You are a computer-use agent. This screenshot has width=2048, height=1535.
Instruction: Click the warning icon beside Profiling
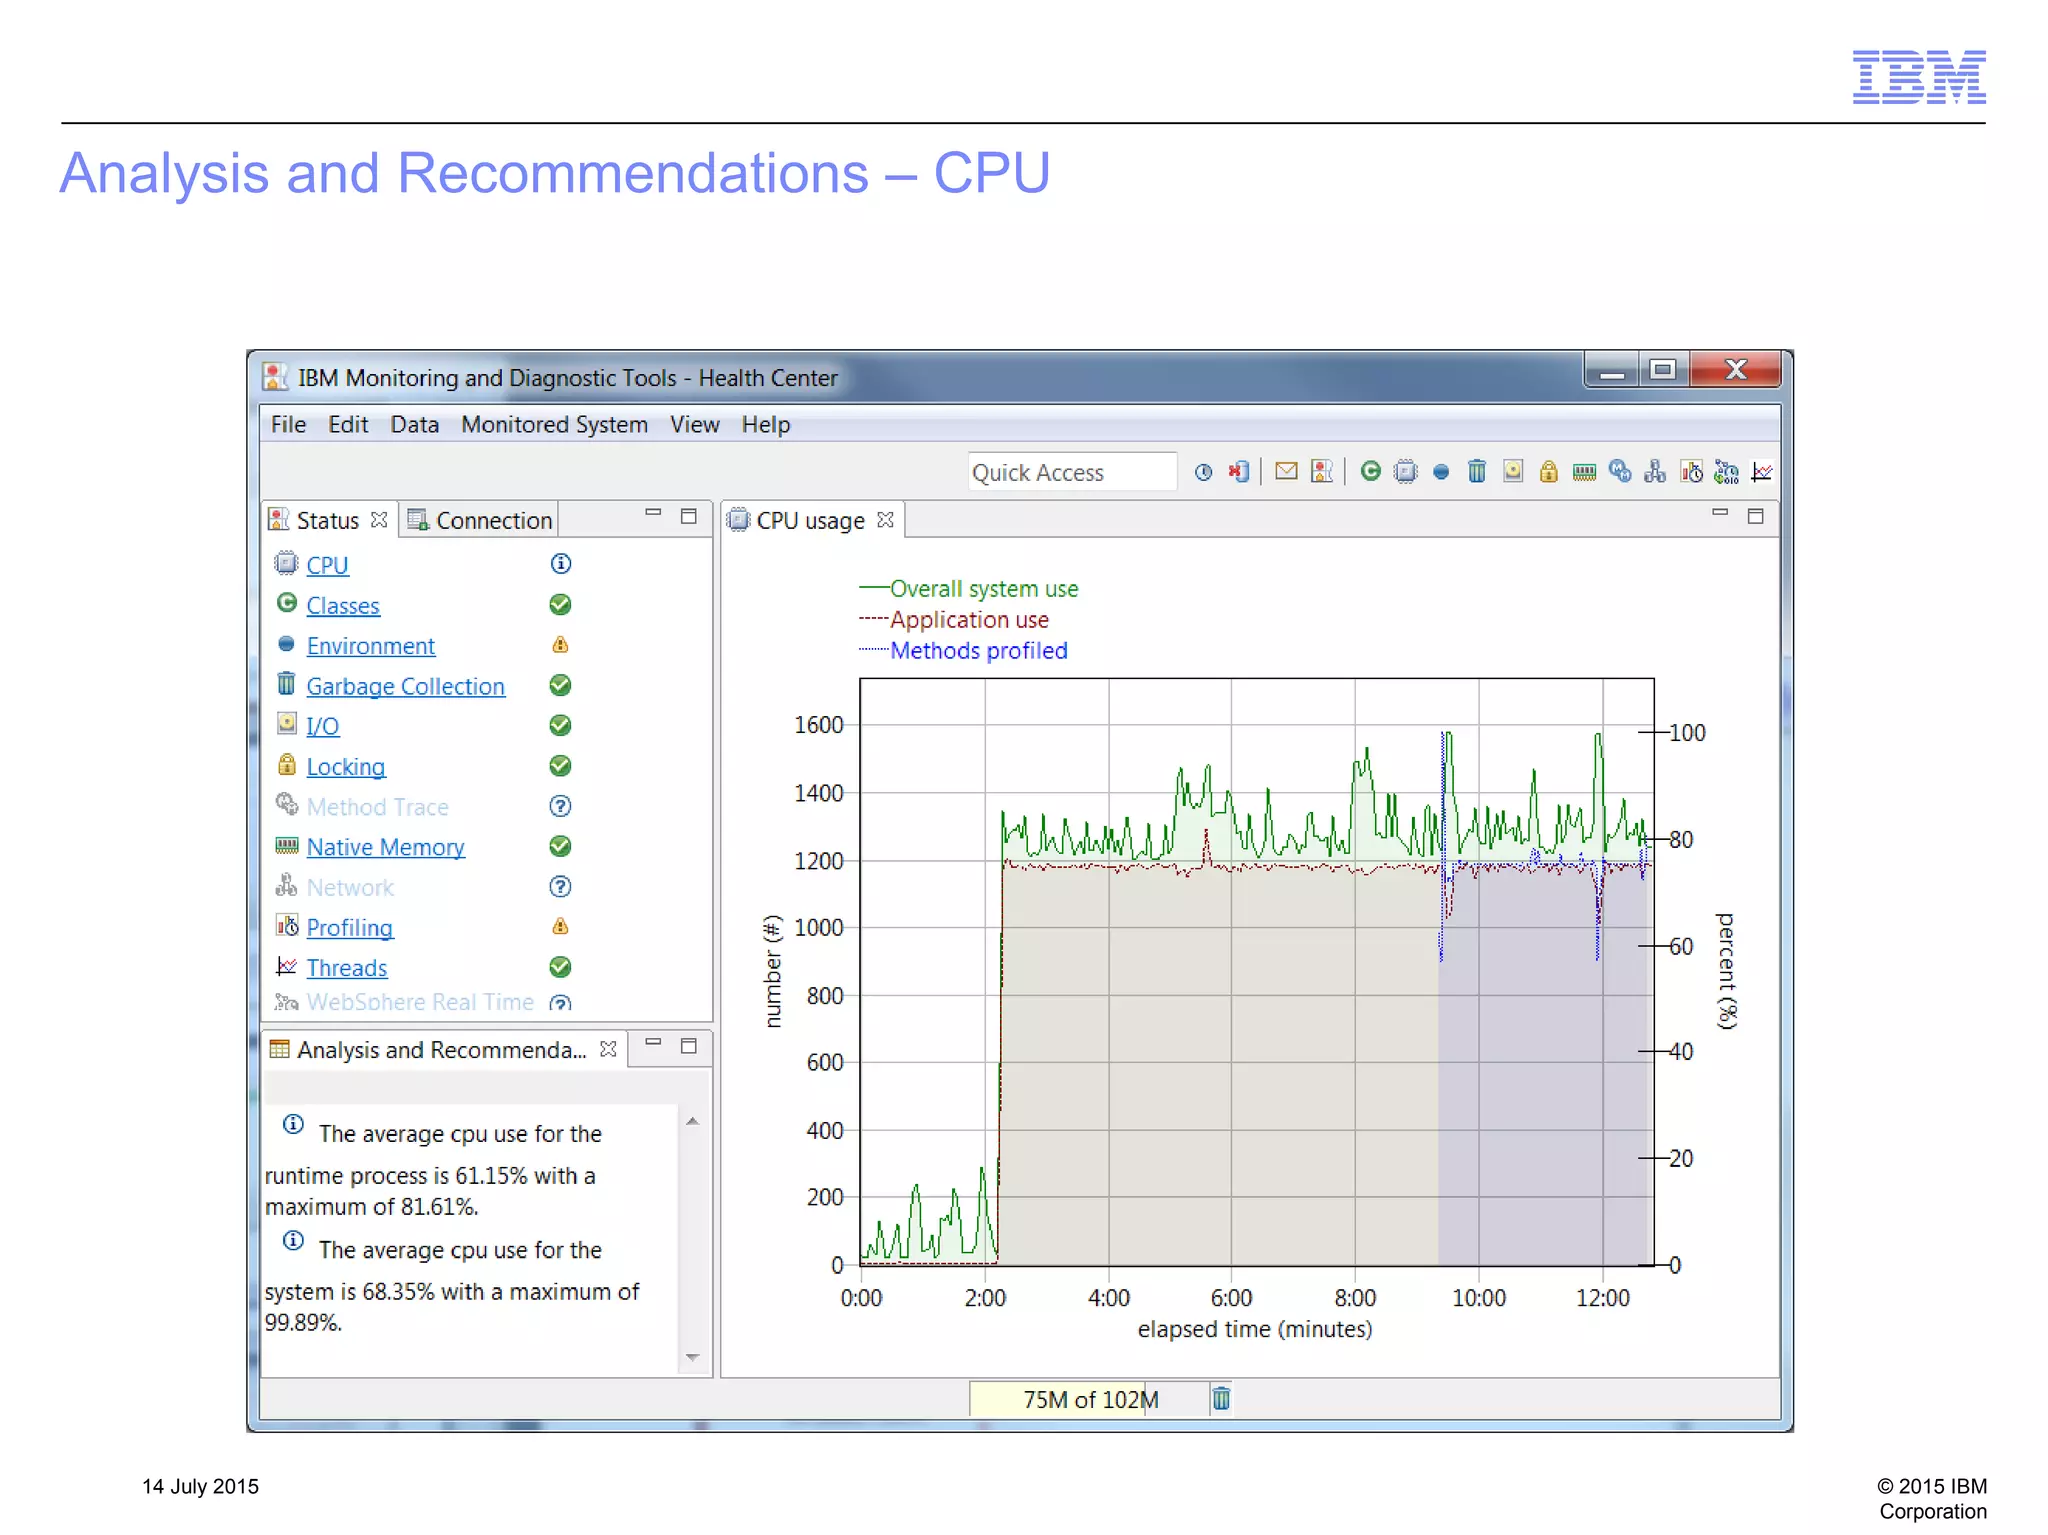pos(561,927)
